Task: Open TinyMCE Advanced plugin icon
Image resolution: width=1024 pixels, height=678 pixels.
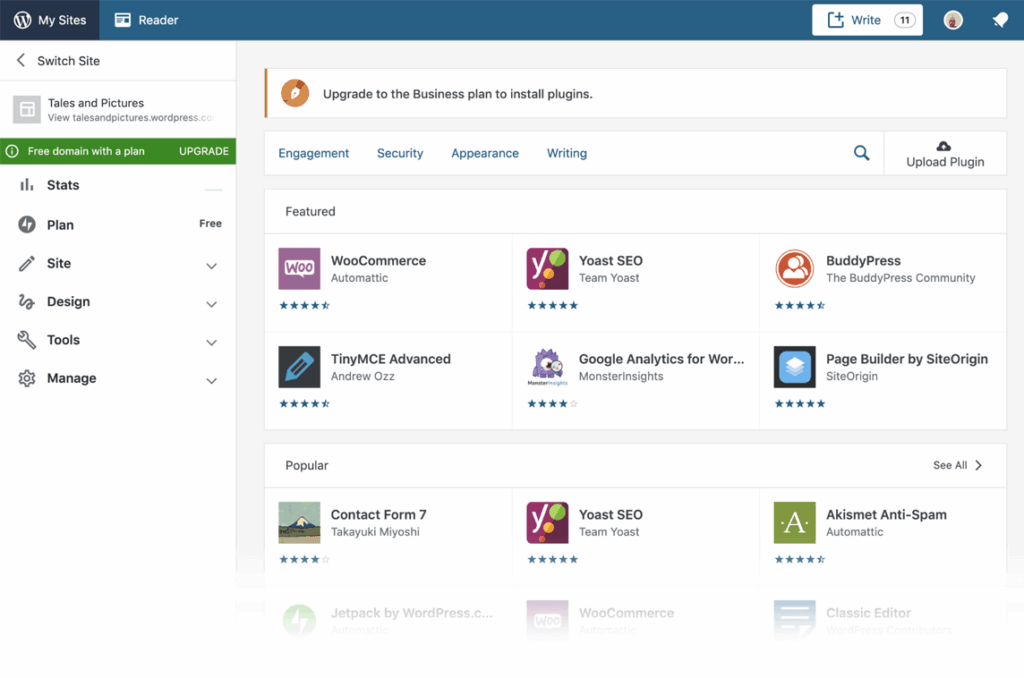Action: pos(299,367)
